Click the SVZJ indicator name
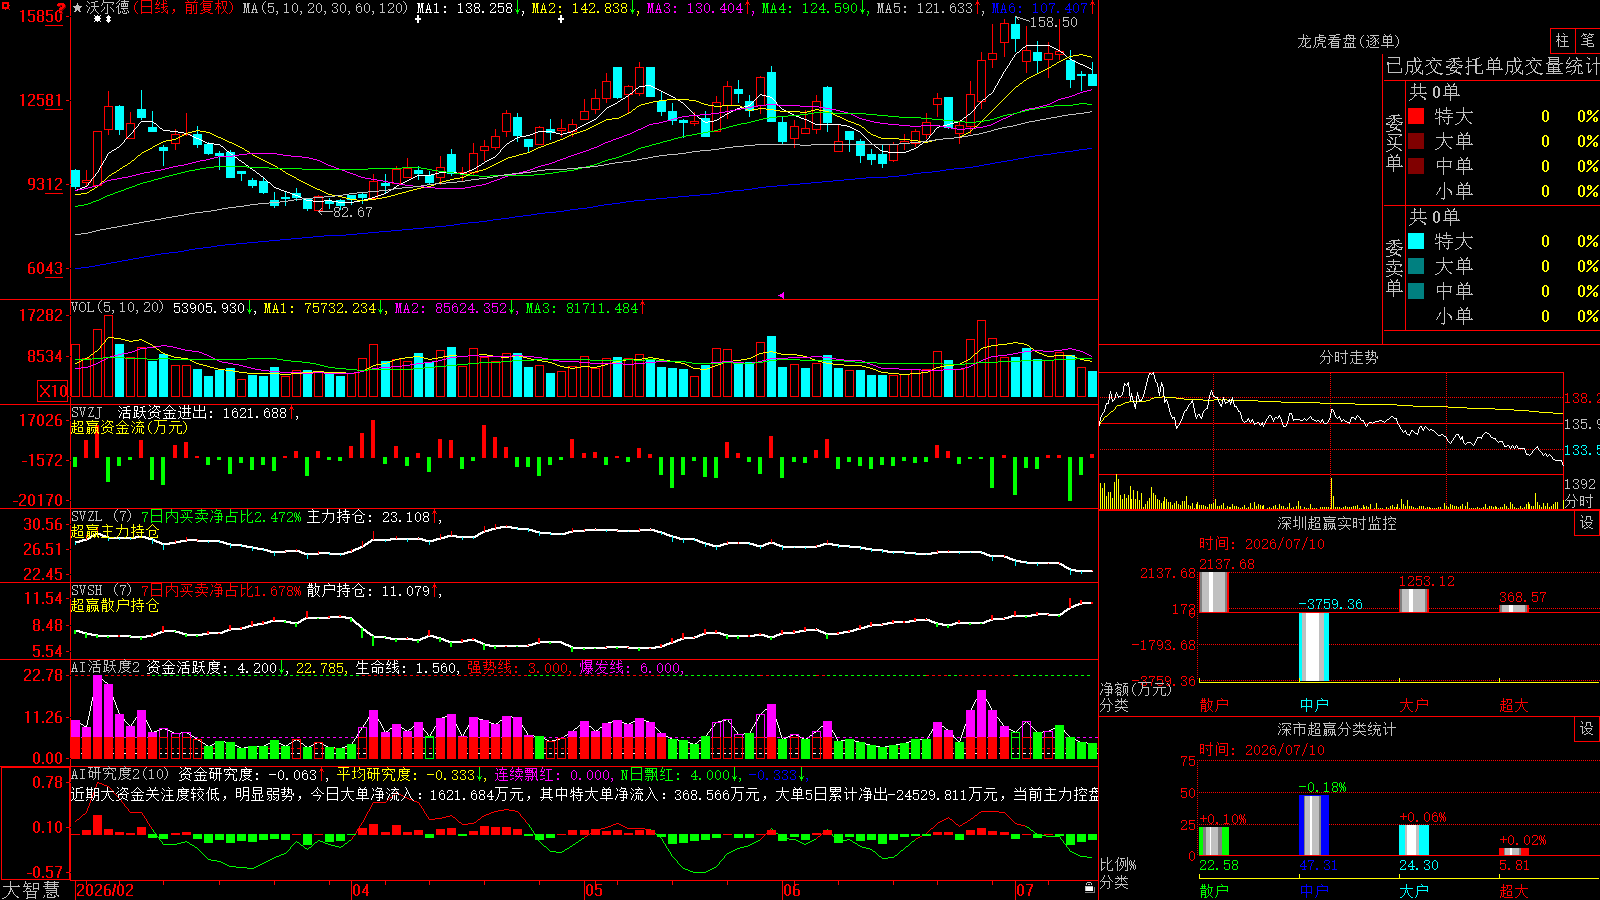The image size is (1600, 900). [86, 412]
